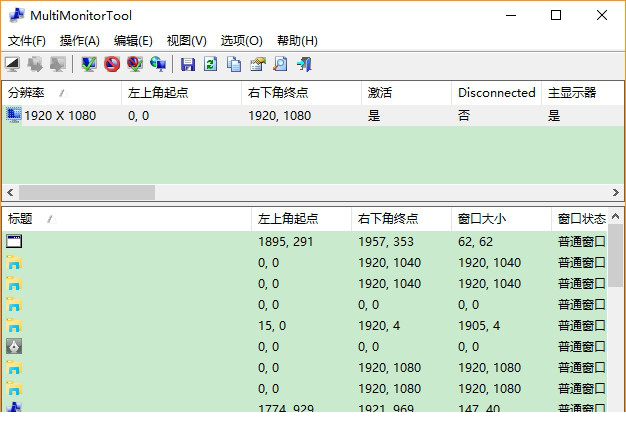Screen dimensions: 626x428
Task: Click the 1920, 4 end point cell
Action: tap(379, 325)
